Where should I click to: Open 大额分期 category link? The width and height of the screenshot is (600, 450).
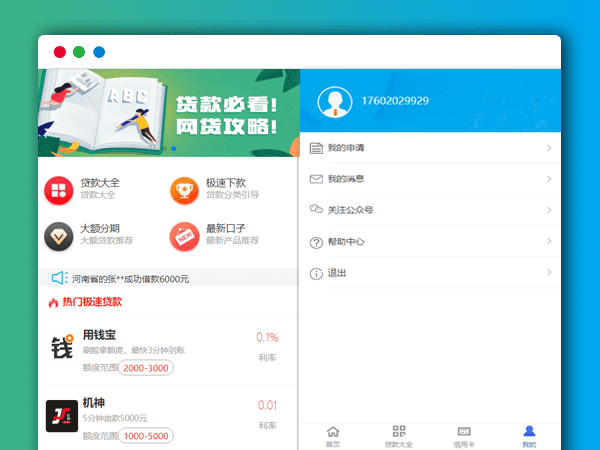[x=100, y=228]
